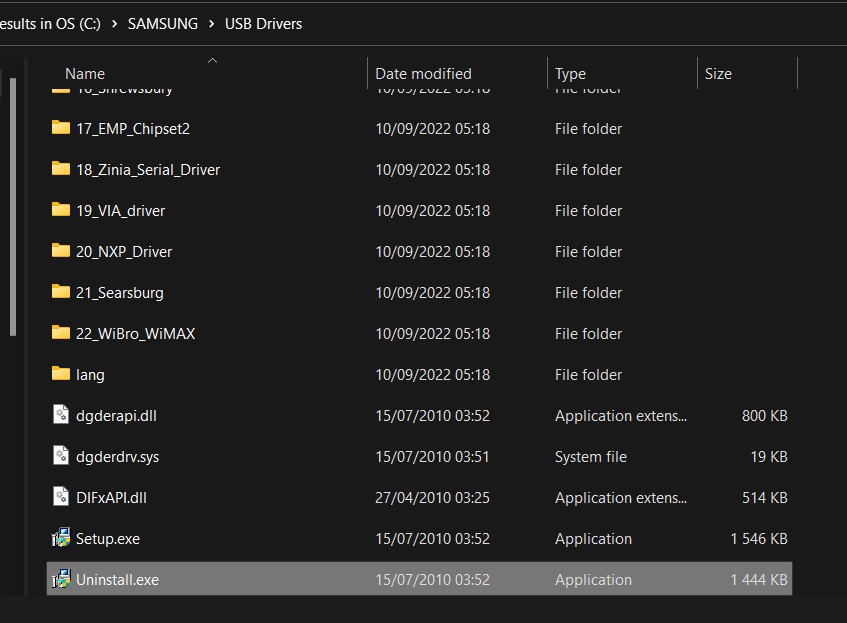Click the 19_VIA_driver folder icon
The height and width of the screenshot is (623, 847).
pos(60,210)
